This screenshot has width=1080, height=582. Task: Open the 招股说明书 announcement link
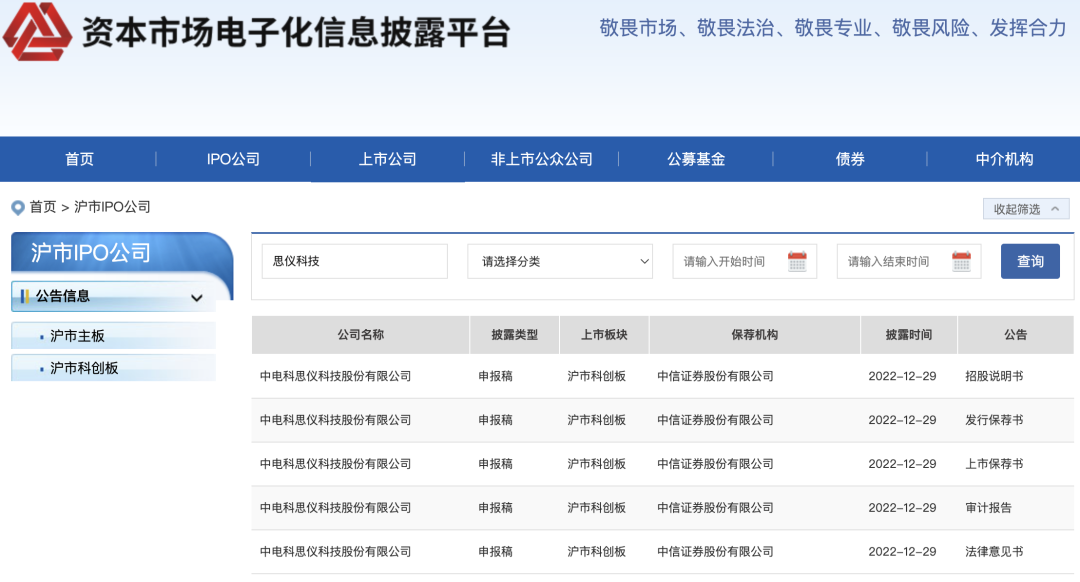[994, 376]
